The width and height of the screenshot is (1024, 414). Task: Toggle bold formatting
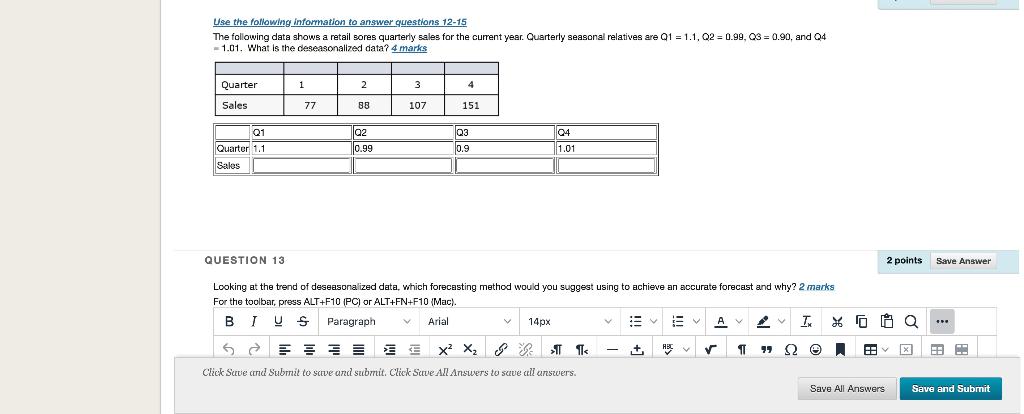(x=229, y=321)
